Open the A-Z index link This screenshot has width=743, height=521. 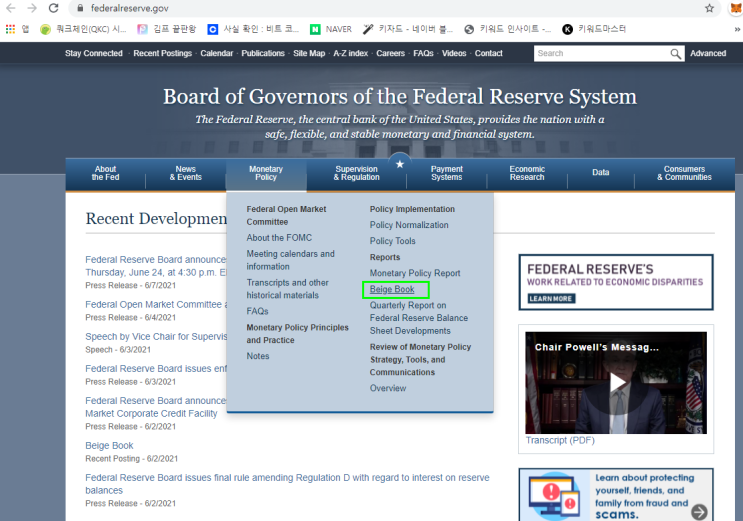(351, 54)
